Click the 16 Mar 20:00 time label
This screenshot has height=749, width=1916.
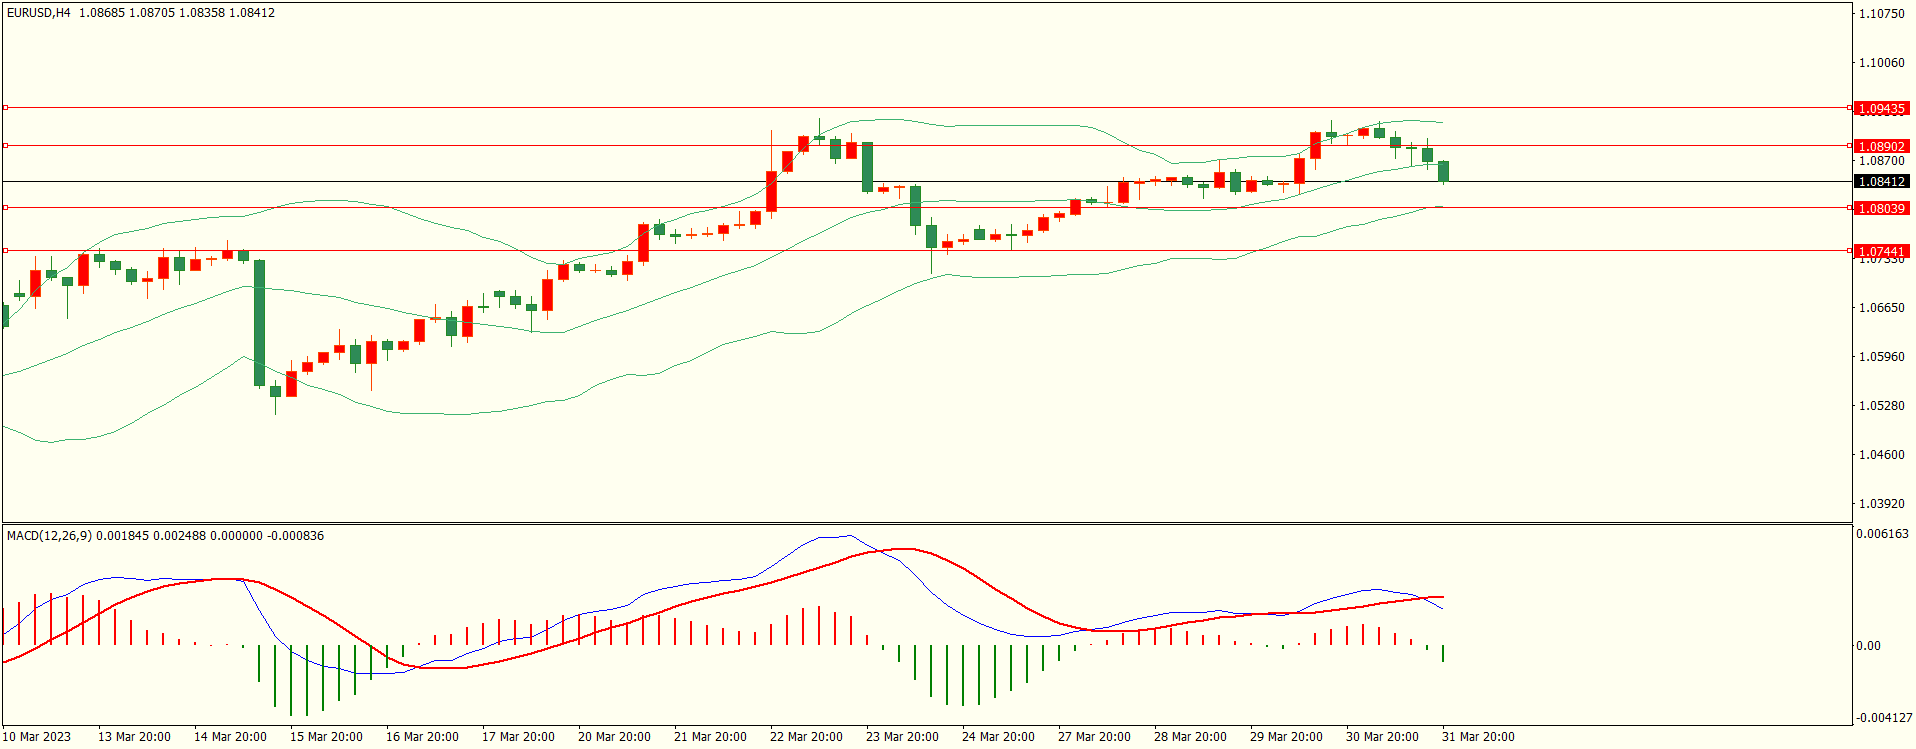tap(422, 737)
